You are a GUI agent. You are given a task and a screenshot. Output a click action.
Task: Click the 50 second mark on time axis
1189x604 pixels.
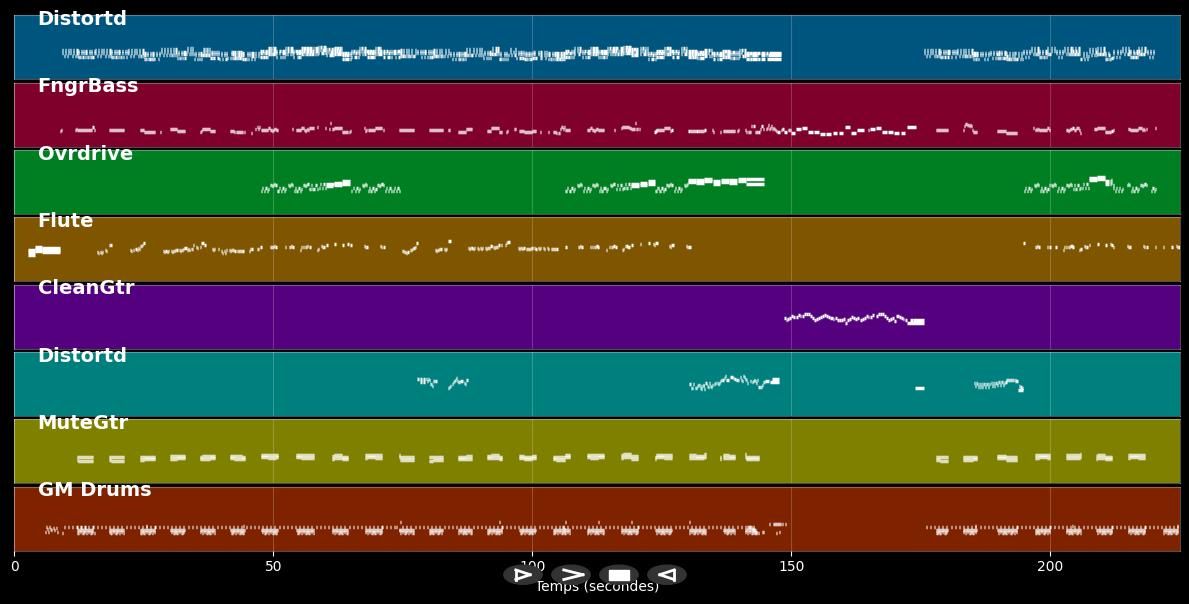pos(273,567)
